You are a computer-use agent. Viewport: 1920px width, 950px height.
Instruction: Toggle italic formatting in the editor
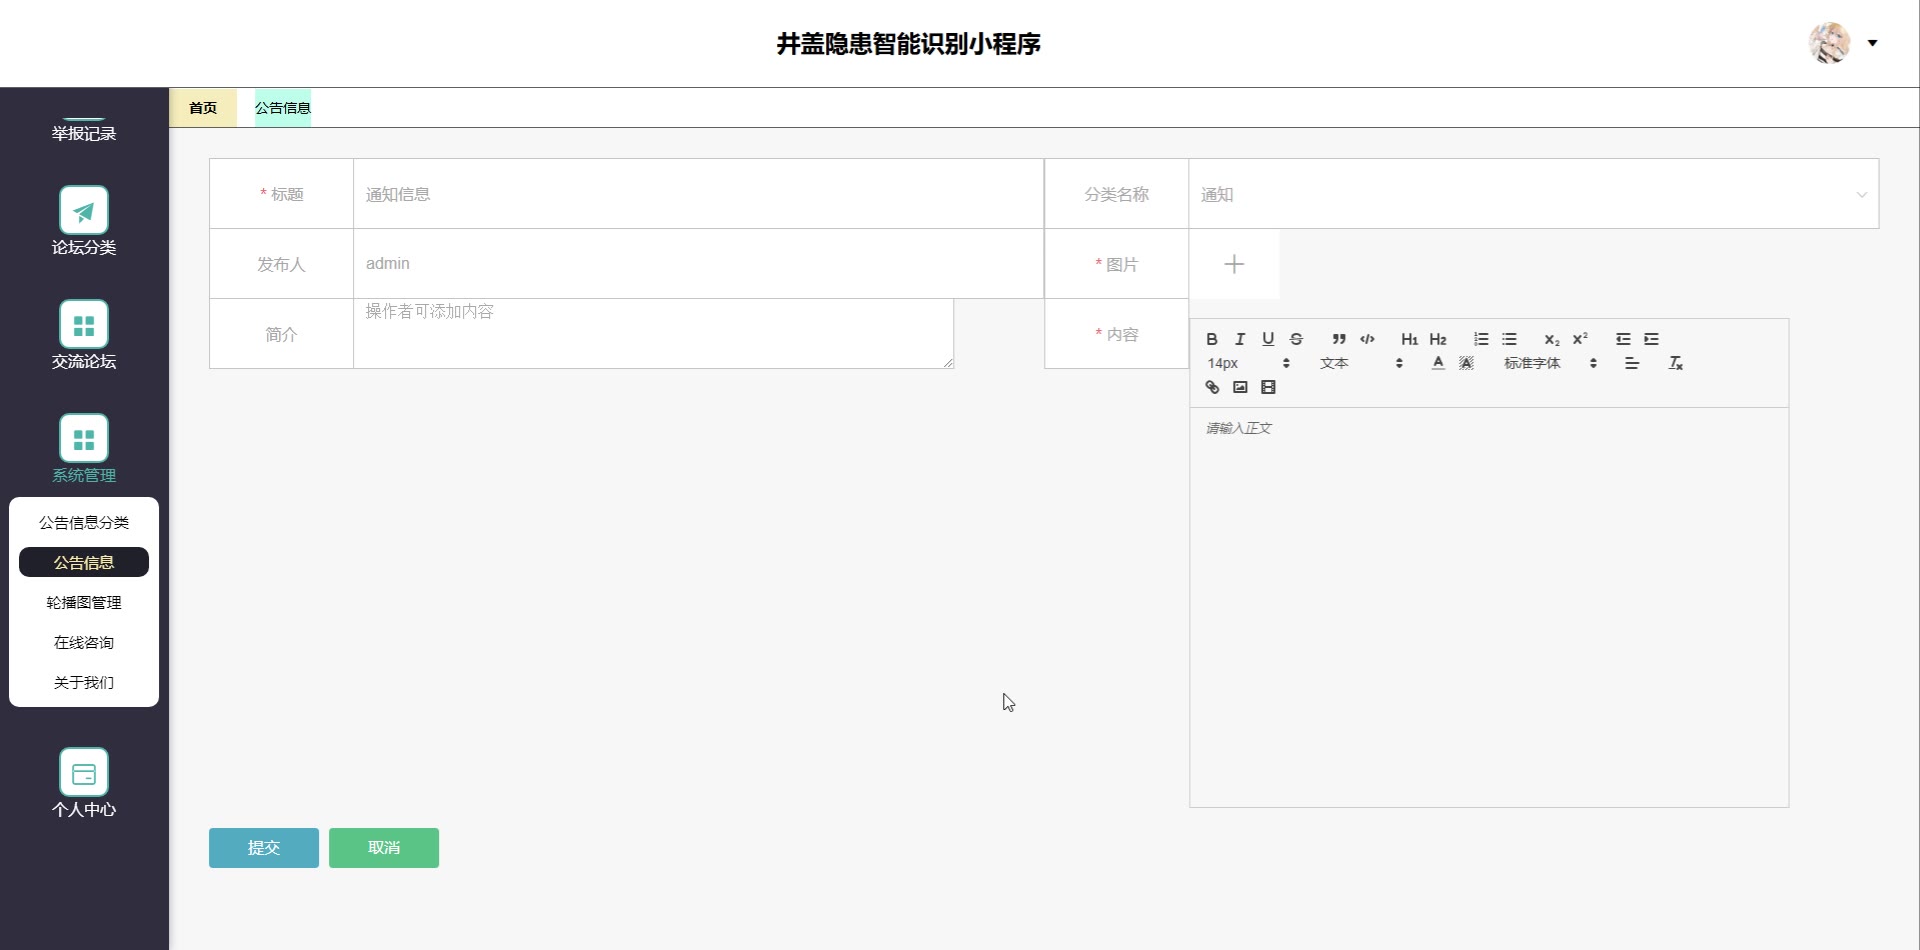(1240, 339)
